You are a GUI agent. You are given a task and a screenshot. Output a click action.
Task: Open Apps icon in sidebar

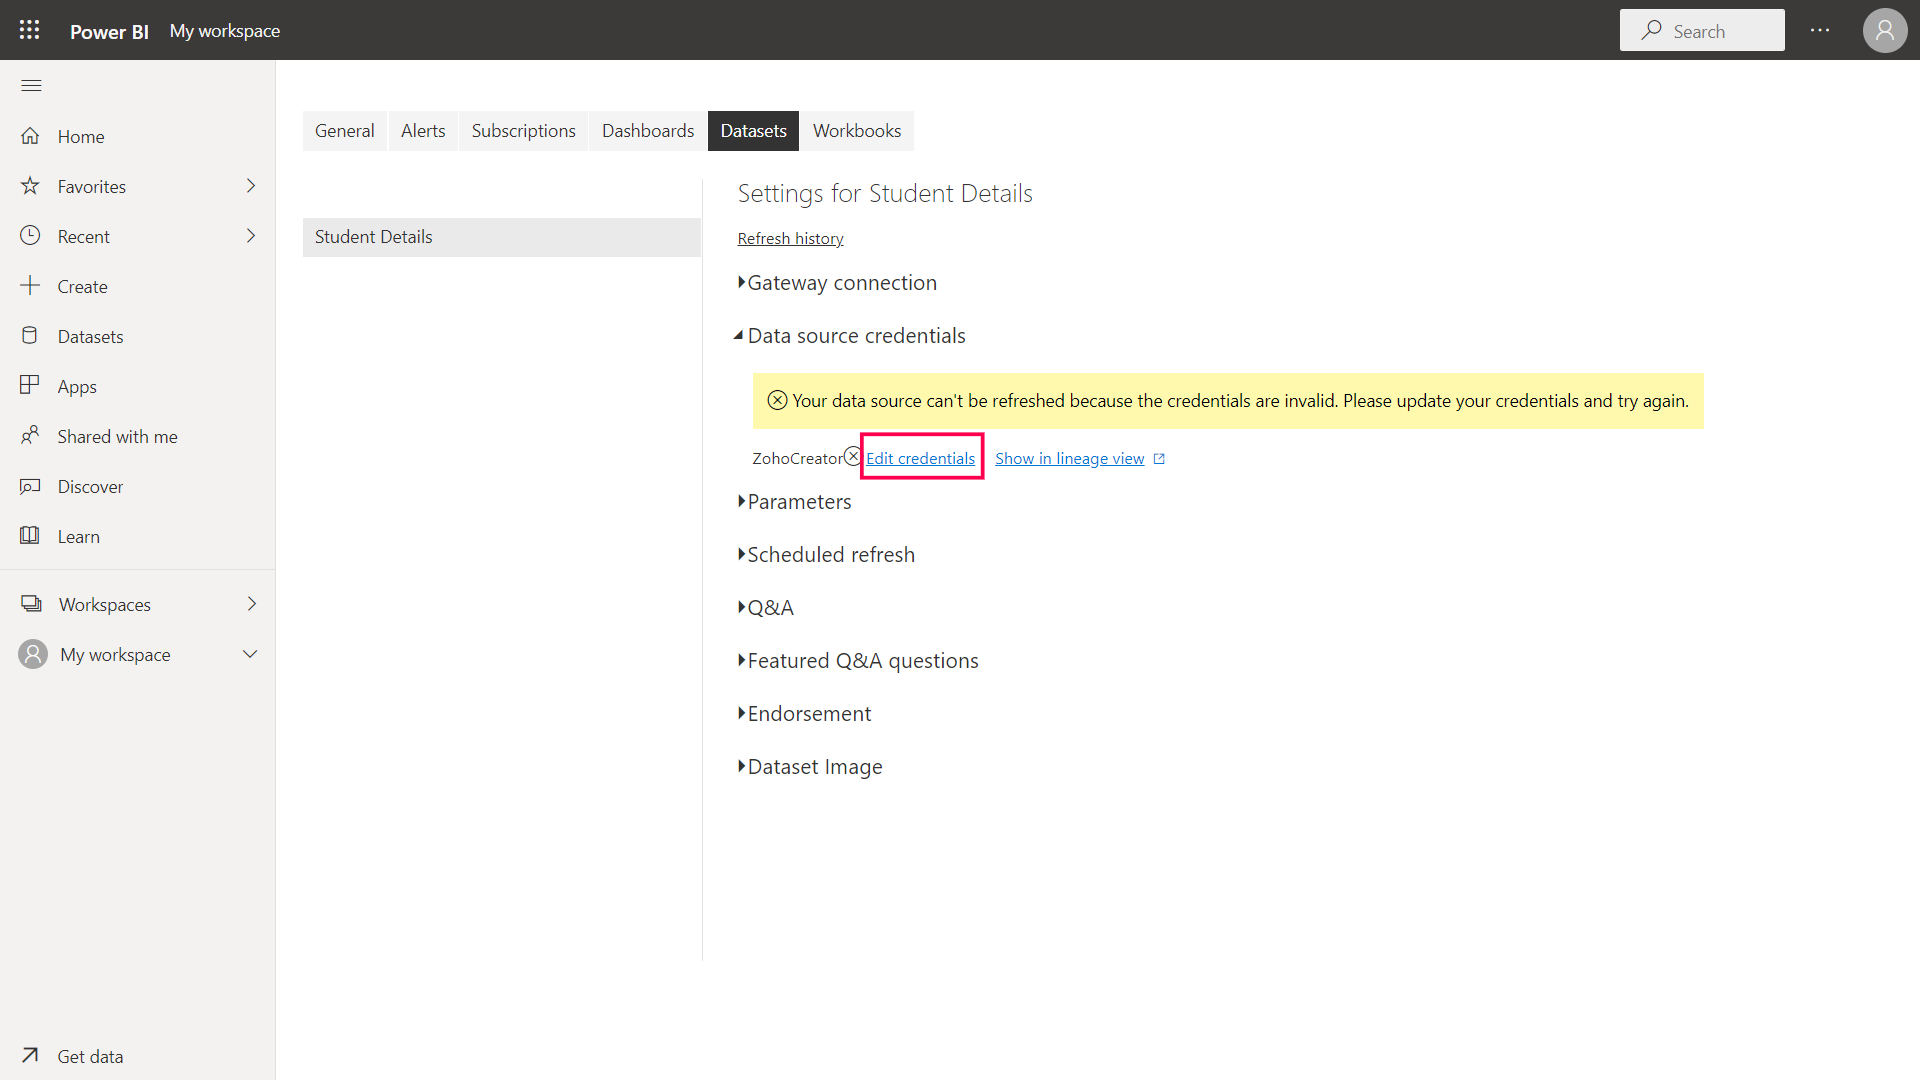pos(30,386)
